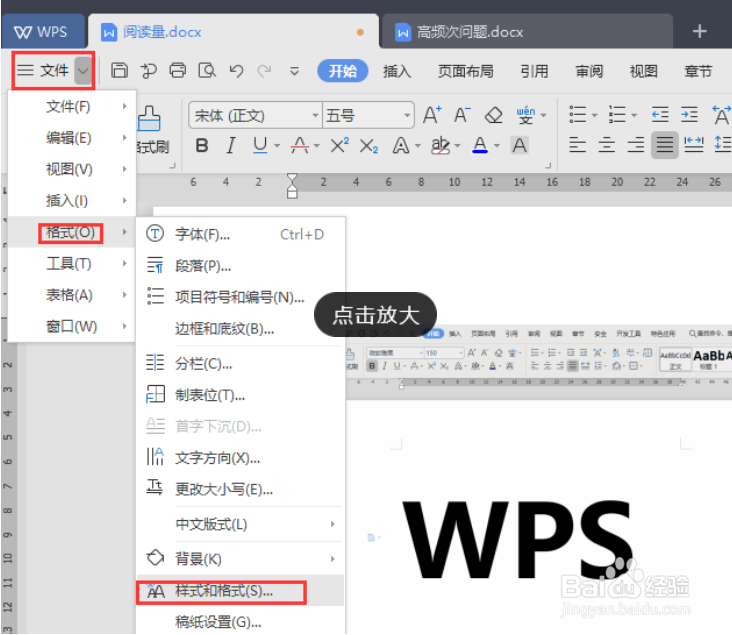Select 样式和格式(S)... menu entry
Viewport: 732px width, 635px height.
pyautogui.click(x=241, y=591)
